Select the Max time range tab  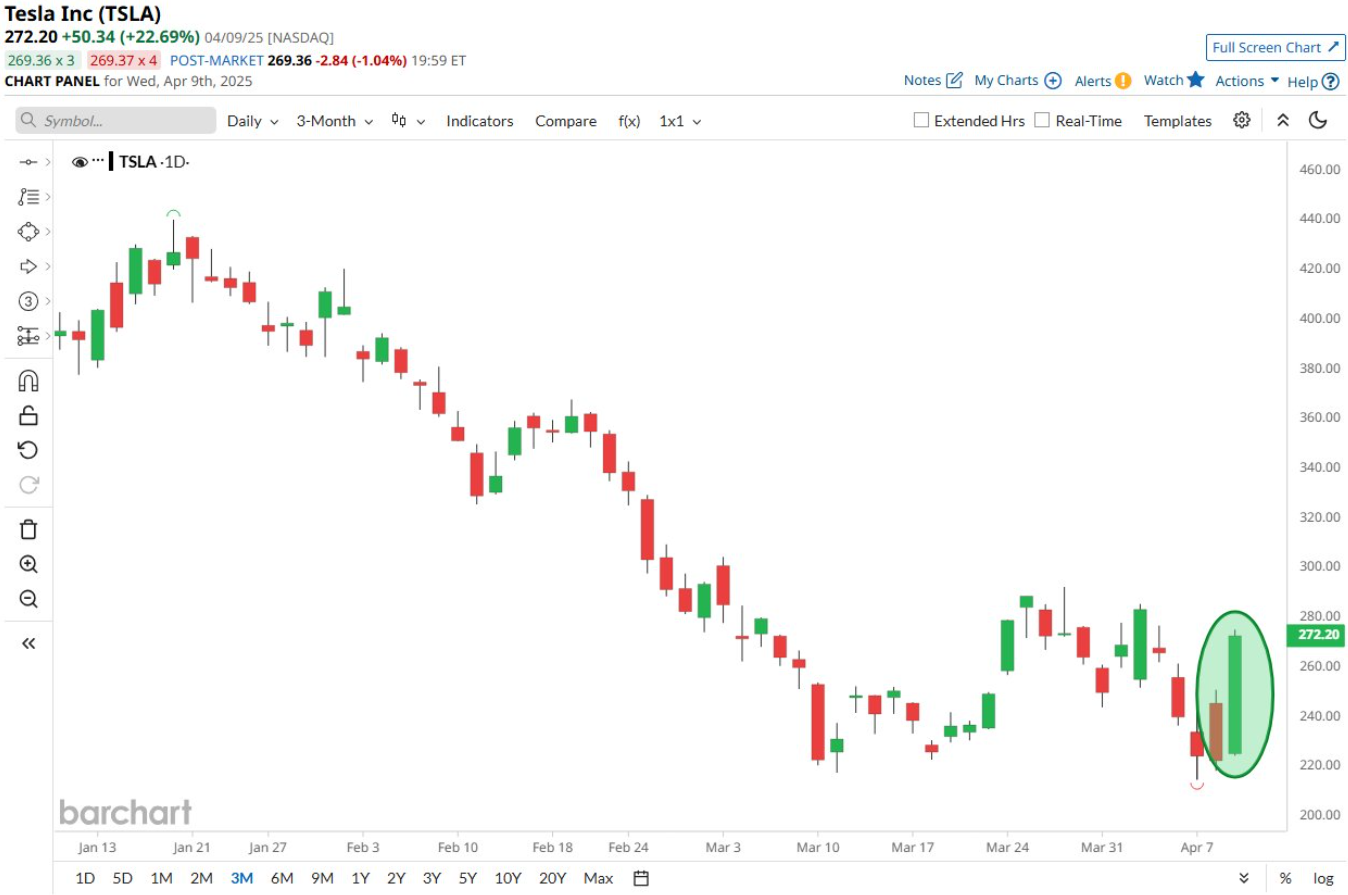598,878
